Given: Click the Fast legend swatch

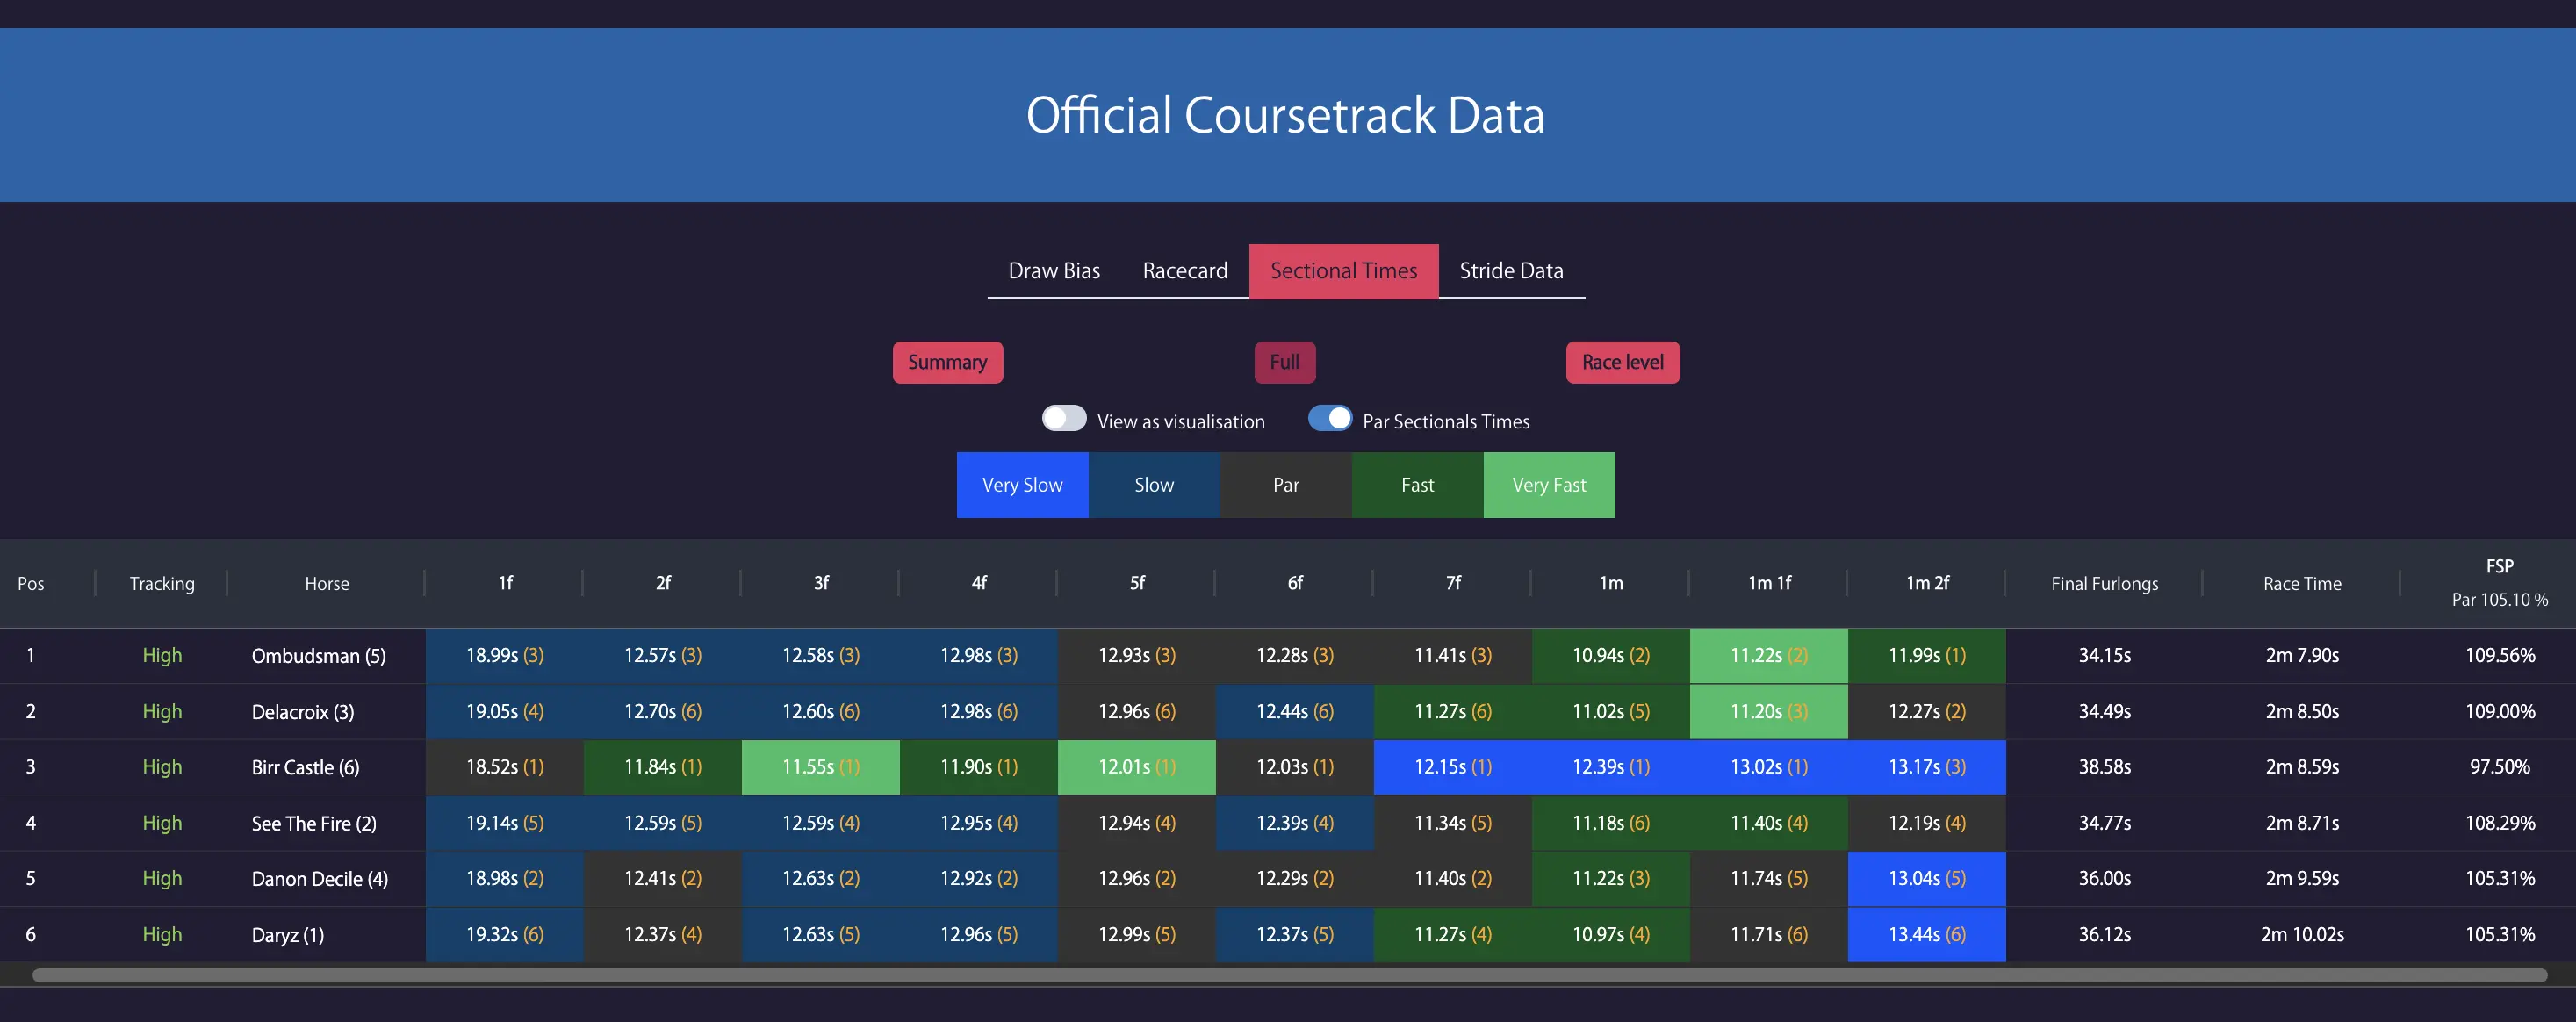Looking at the screenshot, I should coord(1416,485).
